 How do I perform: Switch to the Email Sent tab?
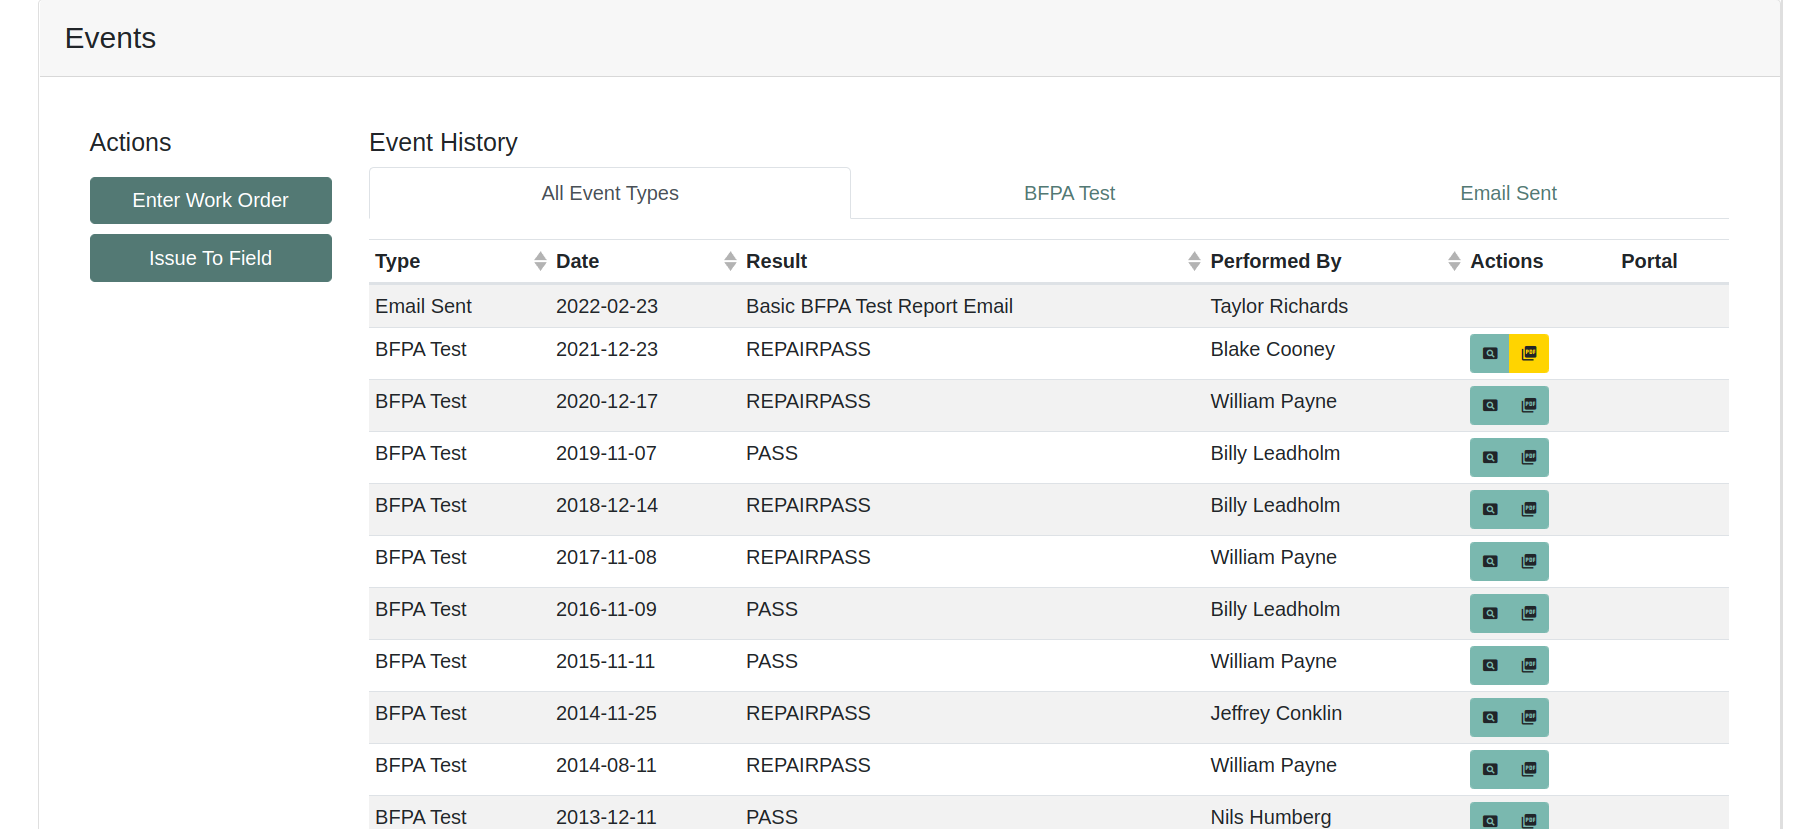pyautogui.click(x=1508, y=193)
